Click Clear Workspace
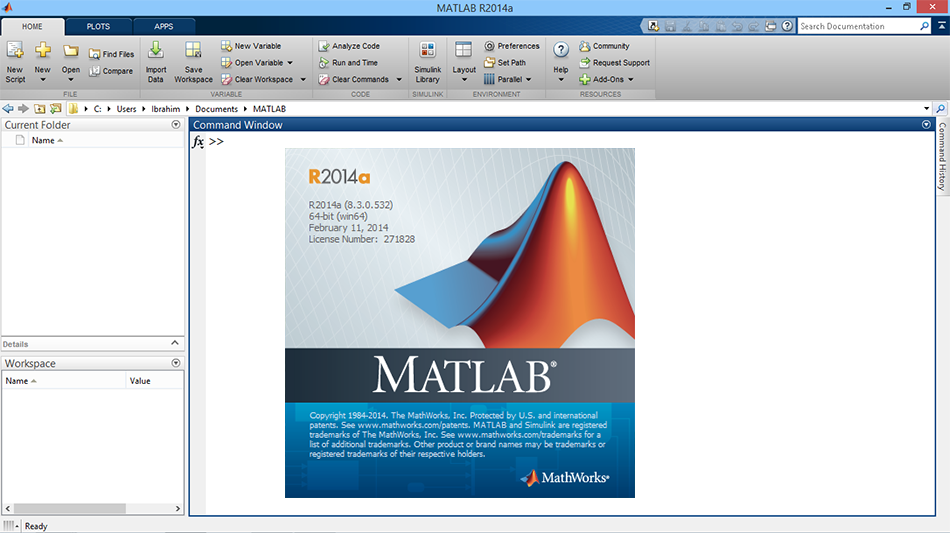Screen dimensions: 950x533 tap(257, 79)
